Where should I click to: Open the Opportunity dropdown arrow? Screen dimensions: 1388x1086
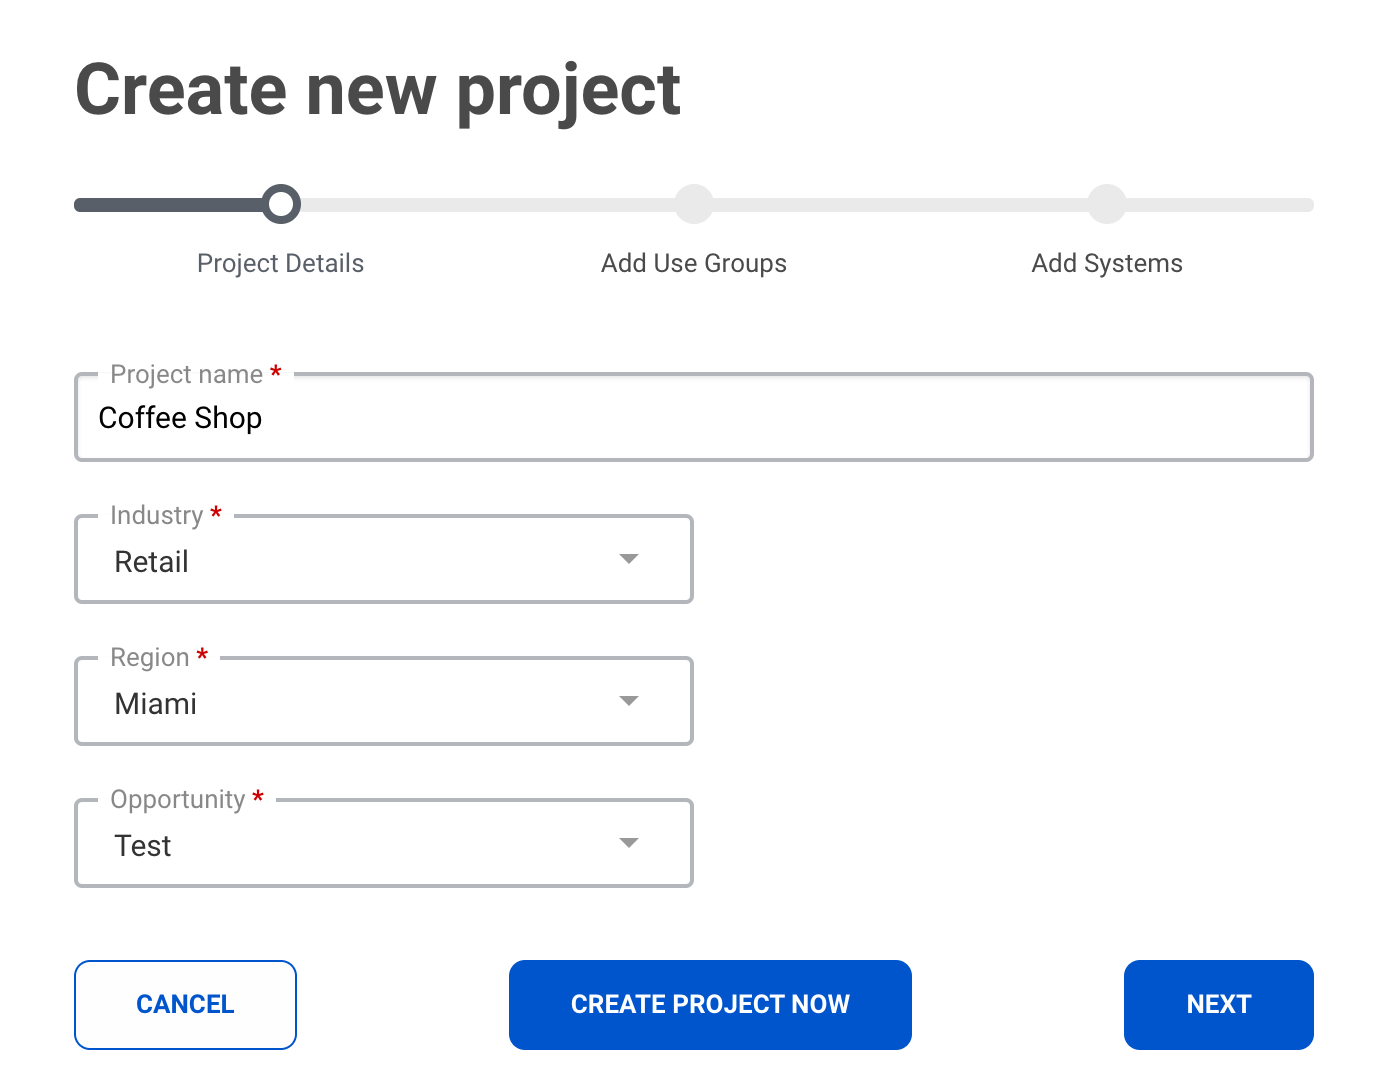click(x=629, y=843)
